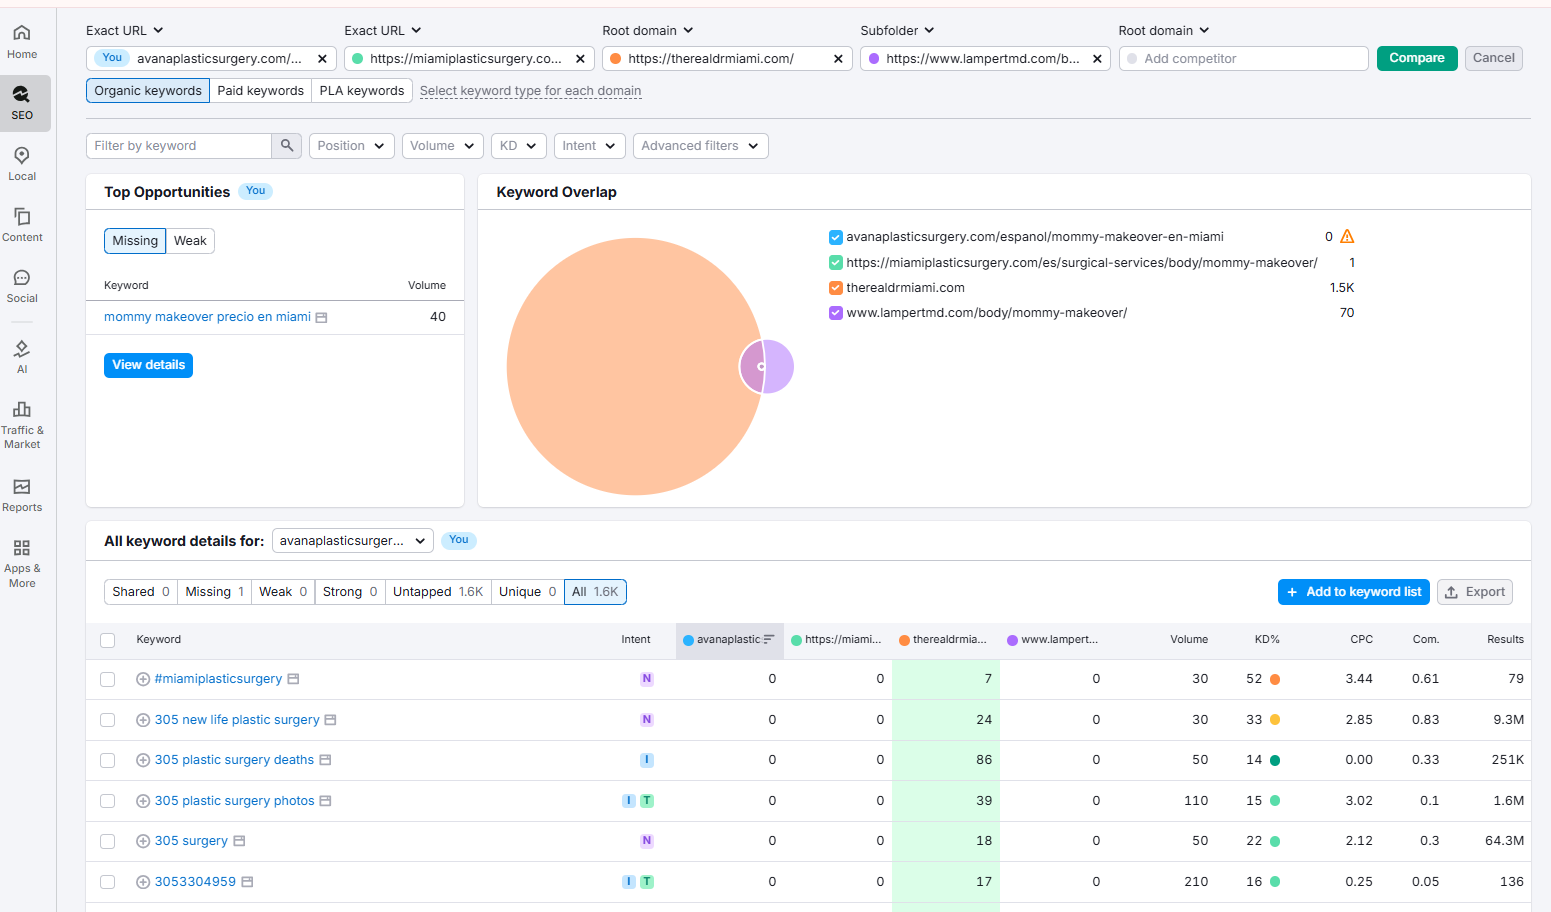Open the Volume filter dropdown
The height and width of the screenshot is (912, 1551).
(443, 146)
